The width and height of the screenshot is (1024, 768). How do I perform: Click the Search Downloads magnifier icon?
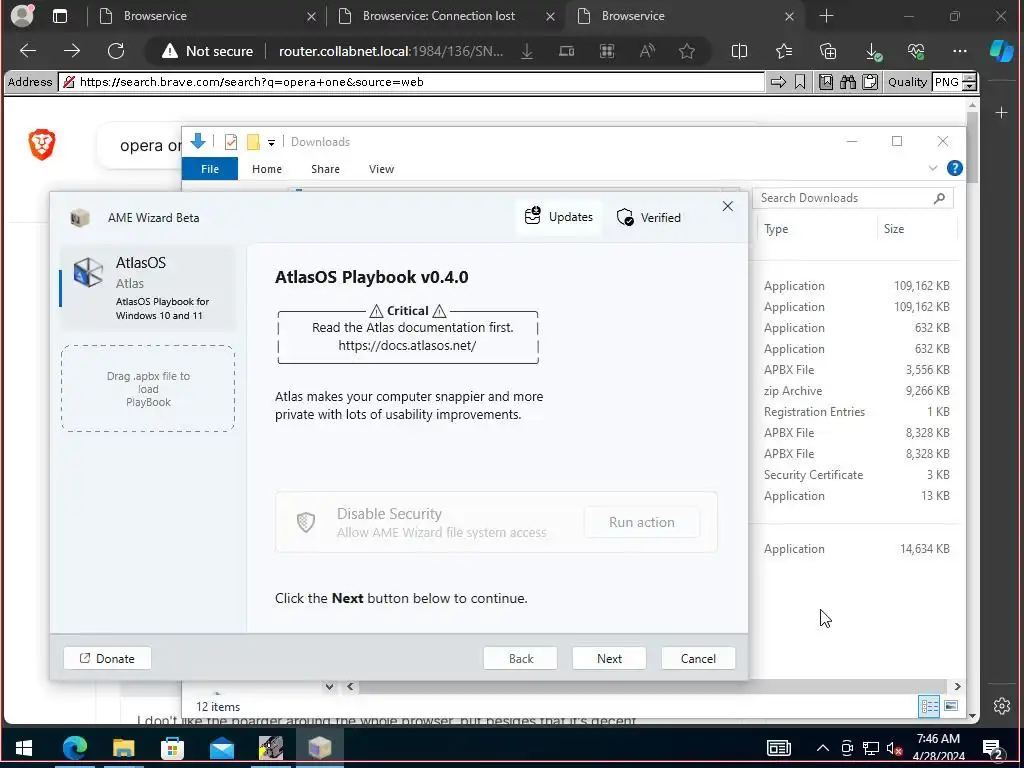coord(939,198)
